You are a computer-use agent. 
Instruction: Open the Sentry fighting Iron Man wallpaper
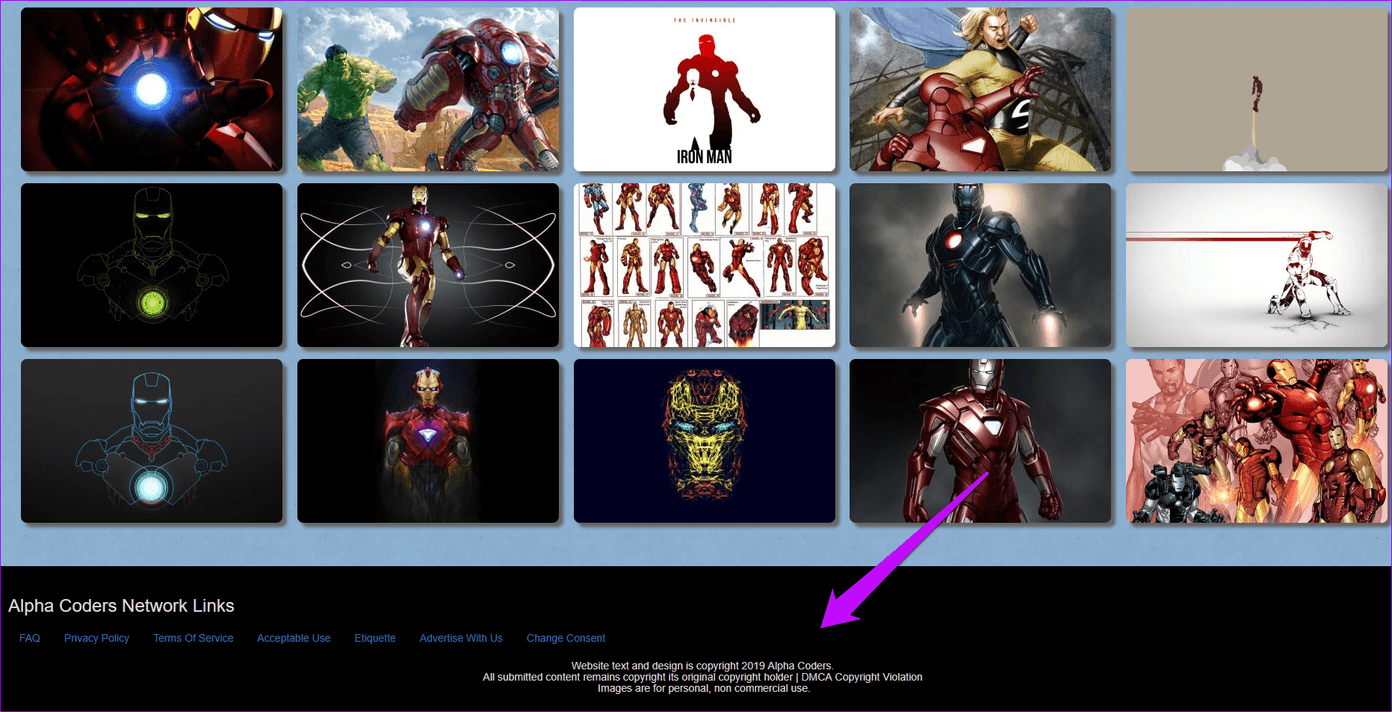[981, 90]
